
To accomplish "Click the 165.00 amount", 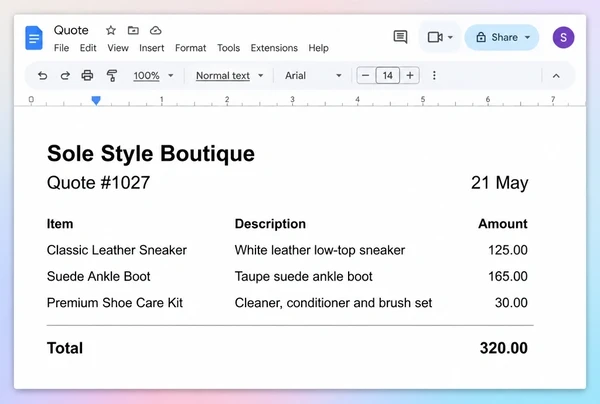I will (x=508, y=276).
